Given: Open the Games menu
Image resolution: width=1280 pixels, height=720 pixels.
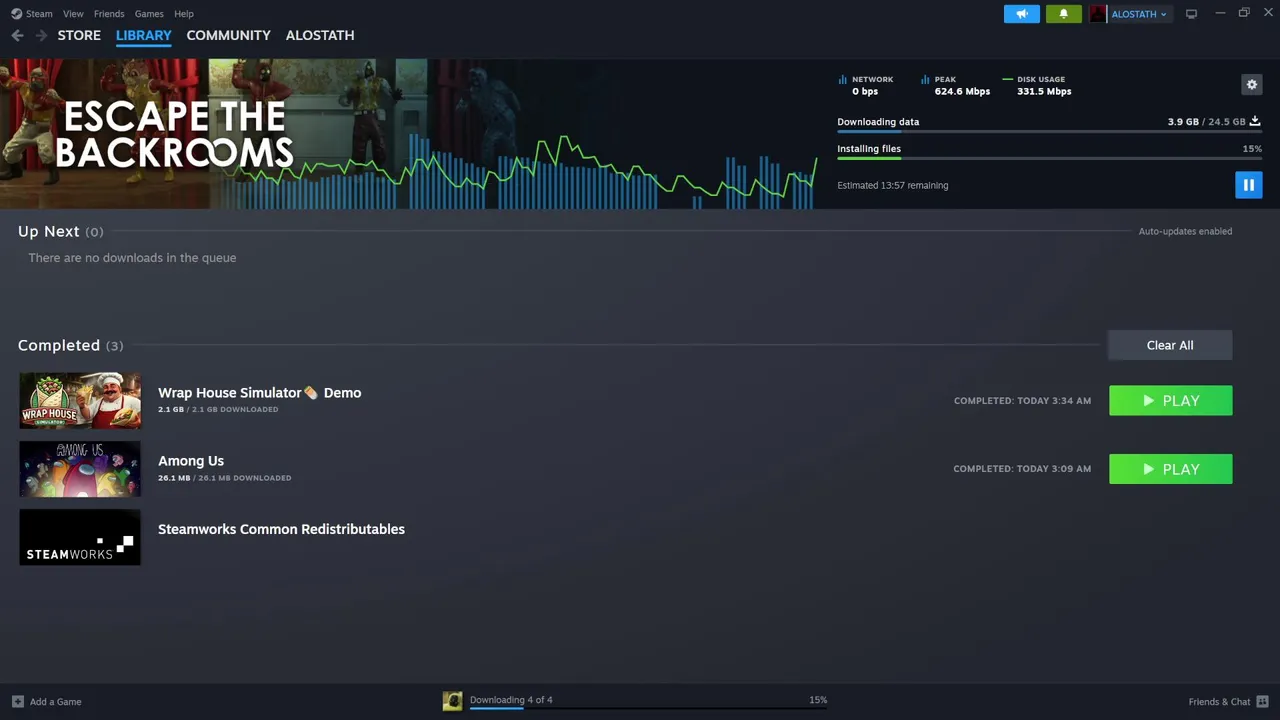Looking at the screenshot, I should [x=149, y=14].
